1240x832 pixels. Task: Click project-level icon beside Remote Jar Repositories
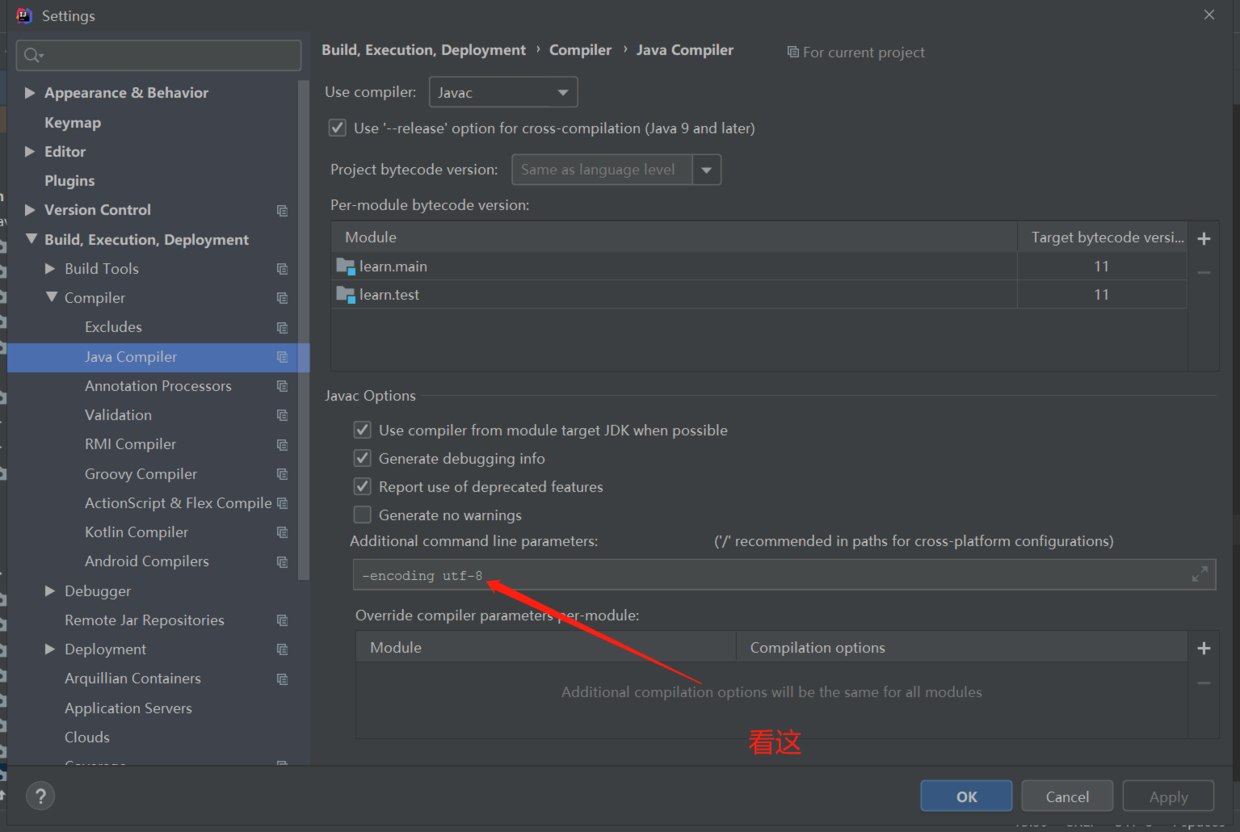tap(282, 620)
